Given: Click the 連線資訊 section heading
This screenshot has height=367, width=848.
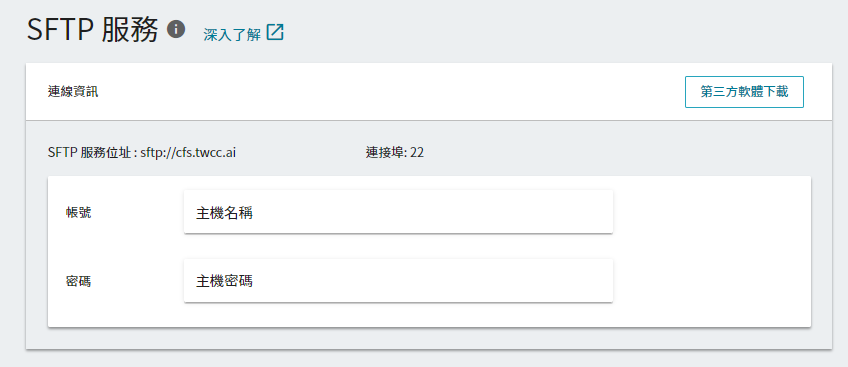Looking at the screenshot, I should click(73, 92).
